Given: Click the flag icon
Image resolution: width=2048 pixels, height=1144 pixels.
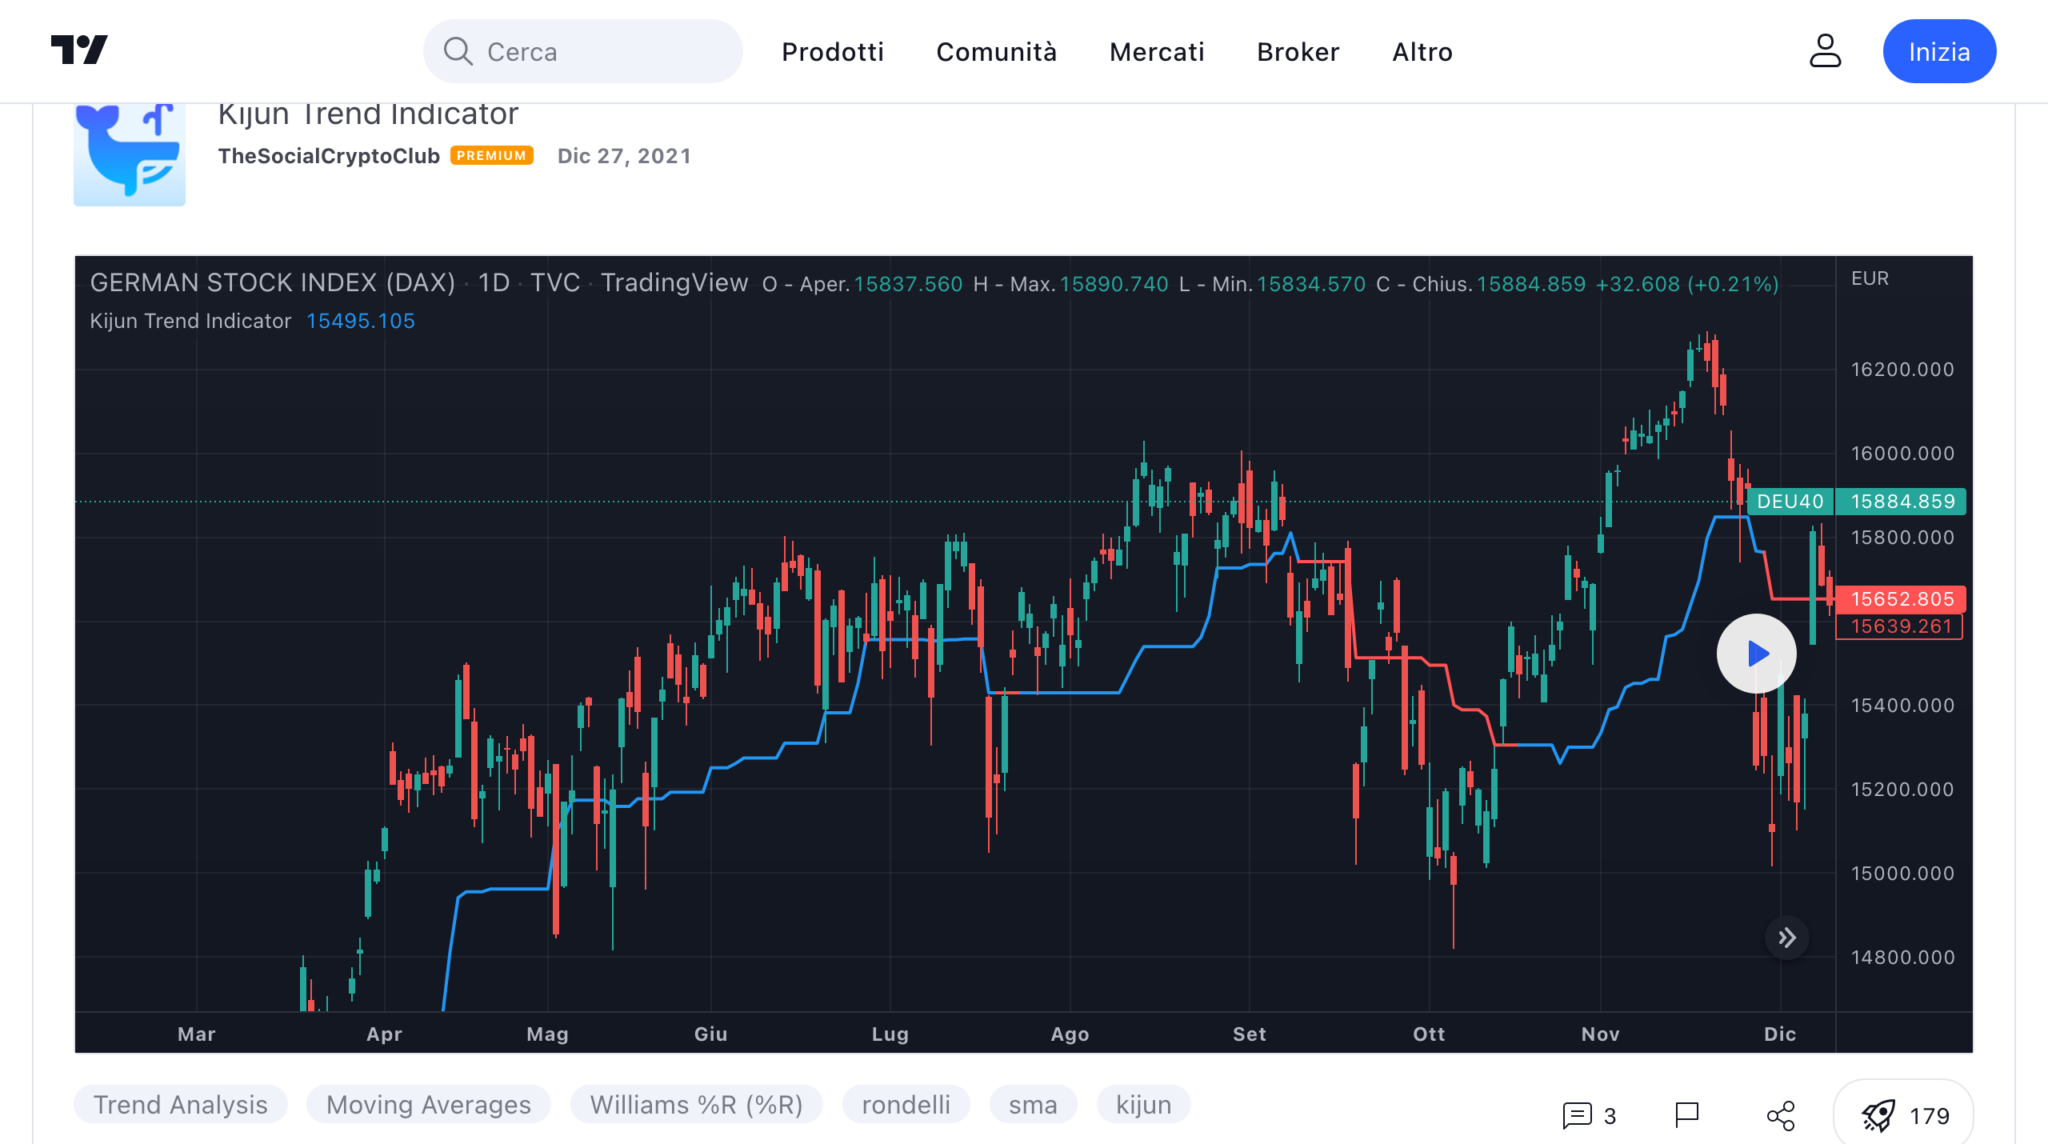Looking at the screenshot, I should click(1687, 1114).
